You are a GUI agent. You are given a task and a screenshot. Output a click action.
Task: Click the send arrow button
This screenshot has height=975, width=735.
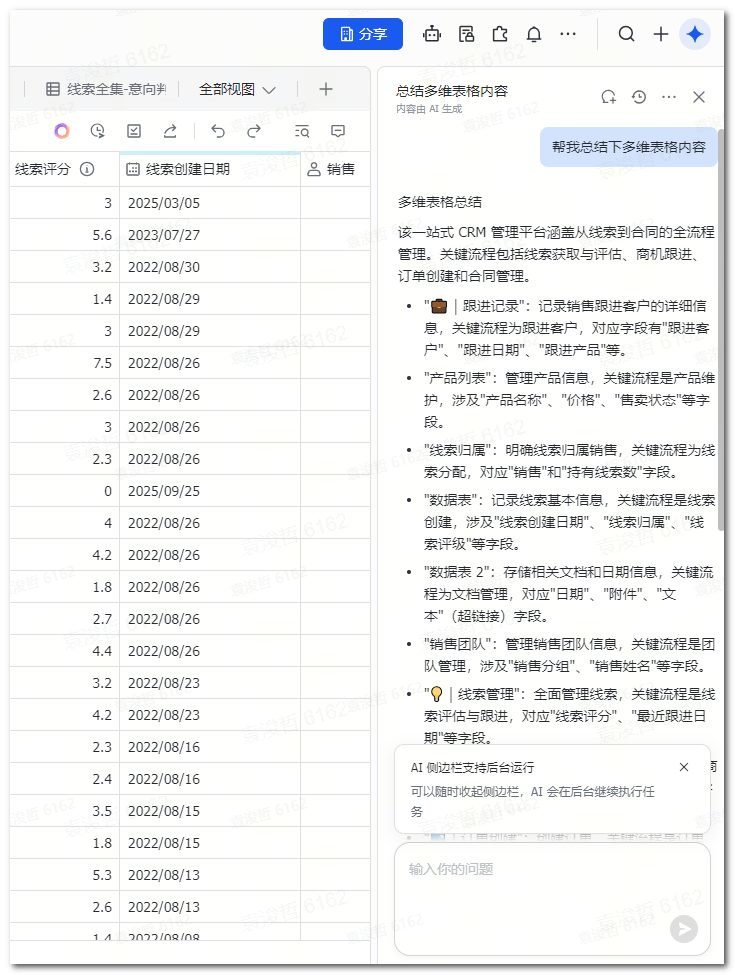[684, 929]
